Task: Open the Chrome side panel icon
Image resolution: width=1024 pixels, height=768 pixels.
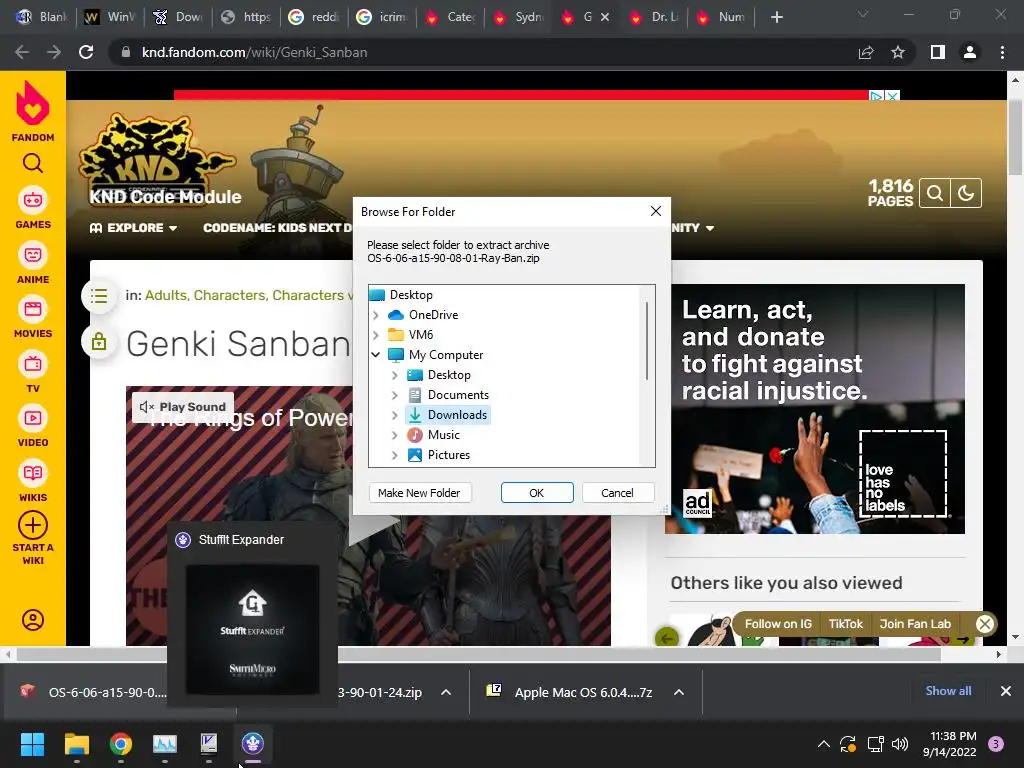Action: (x=938, y=52)
